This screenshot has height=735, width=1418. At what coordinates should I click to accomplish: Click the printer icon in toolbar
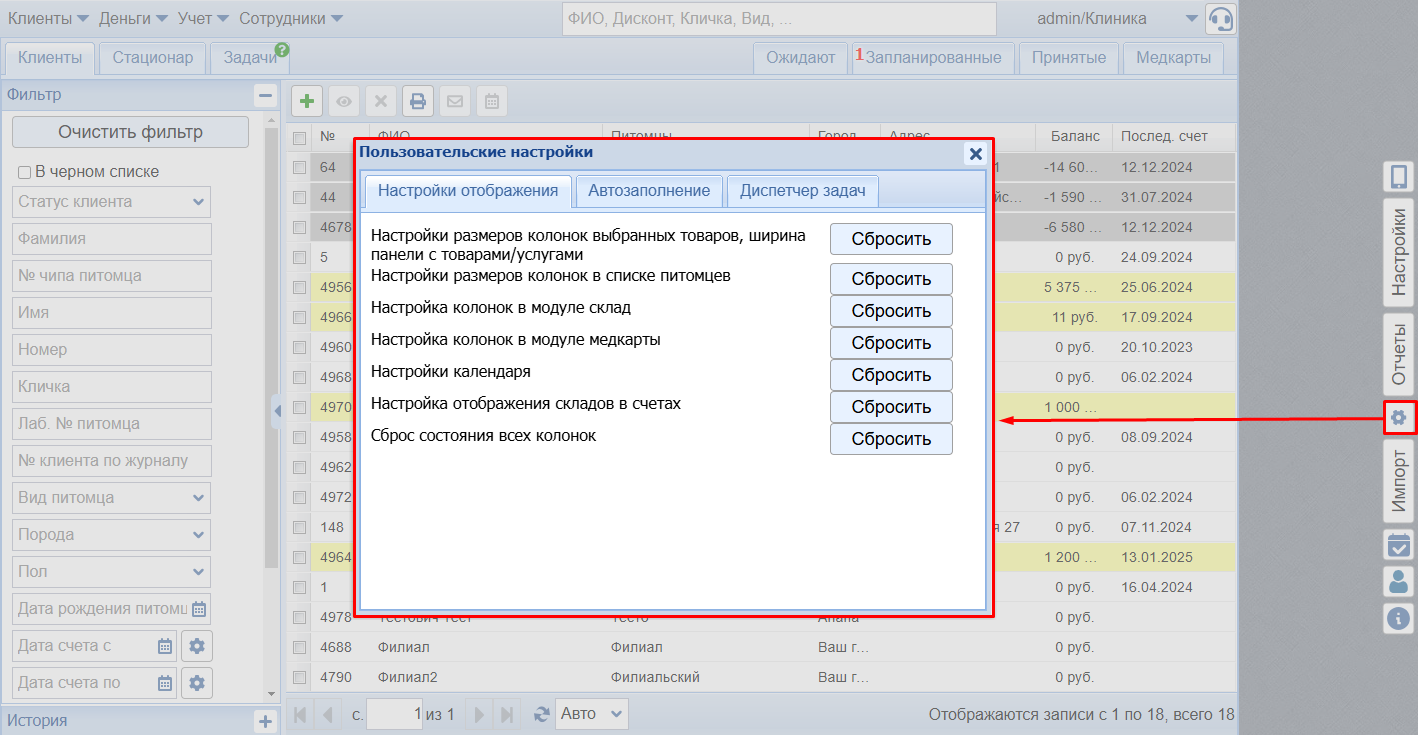[x=418, y=101]
